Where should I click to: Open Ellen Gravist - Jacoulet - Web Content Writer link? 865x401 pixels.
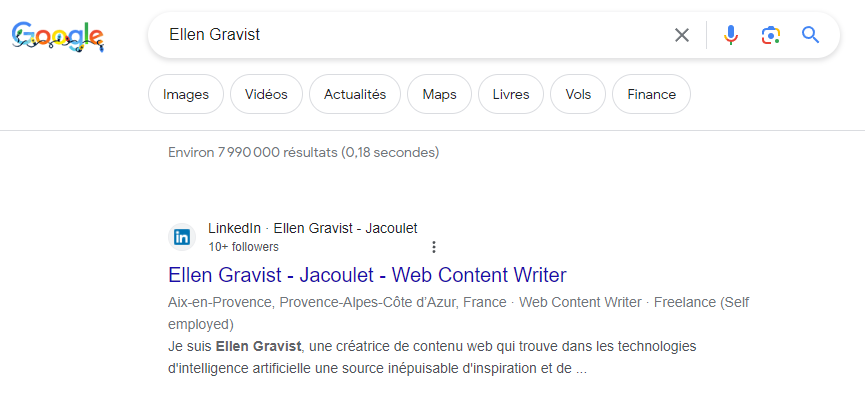tap(367, 275)
